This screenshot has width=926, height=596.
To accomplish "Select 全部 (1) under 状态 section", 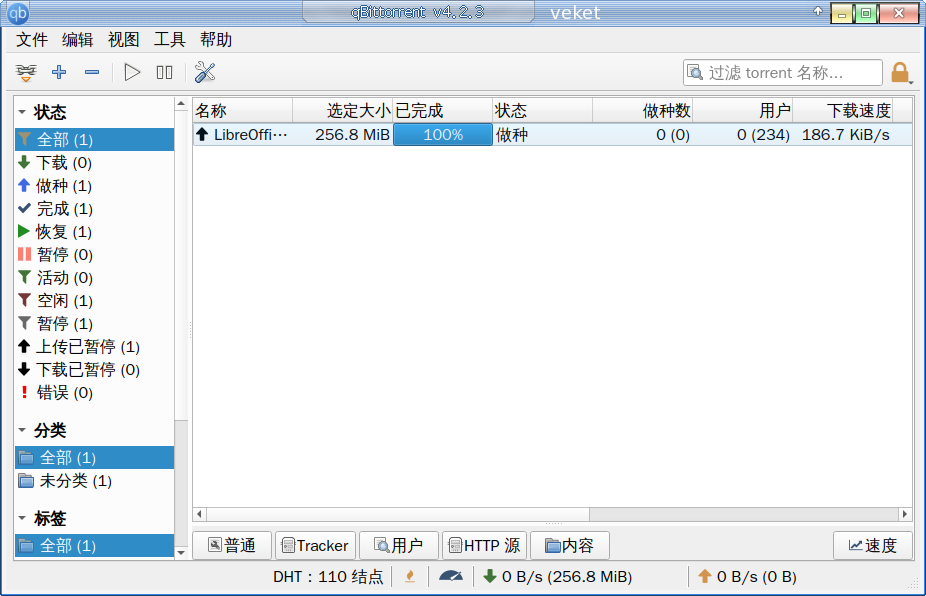I will pos(94,139).
